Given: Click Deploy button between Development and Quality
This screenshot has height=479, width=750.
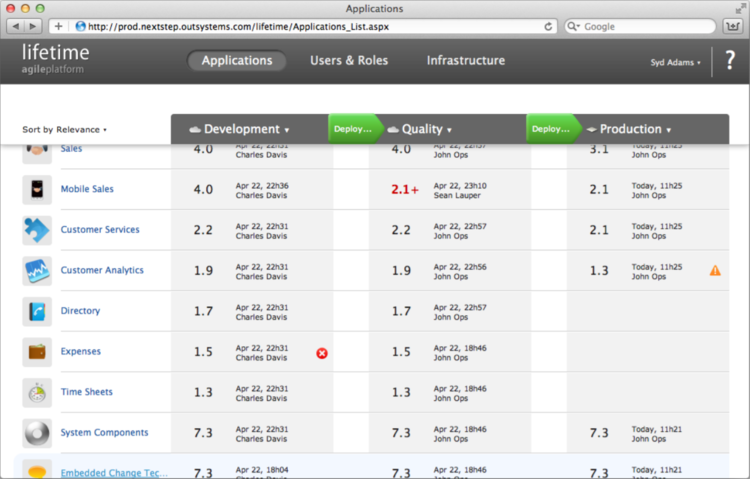Looking at the screenshot, I should [x=355, y=129].
